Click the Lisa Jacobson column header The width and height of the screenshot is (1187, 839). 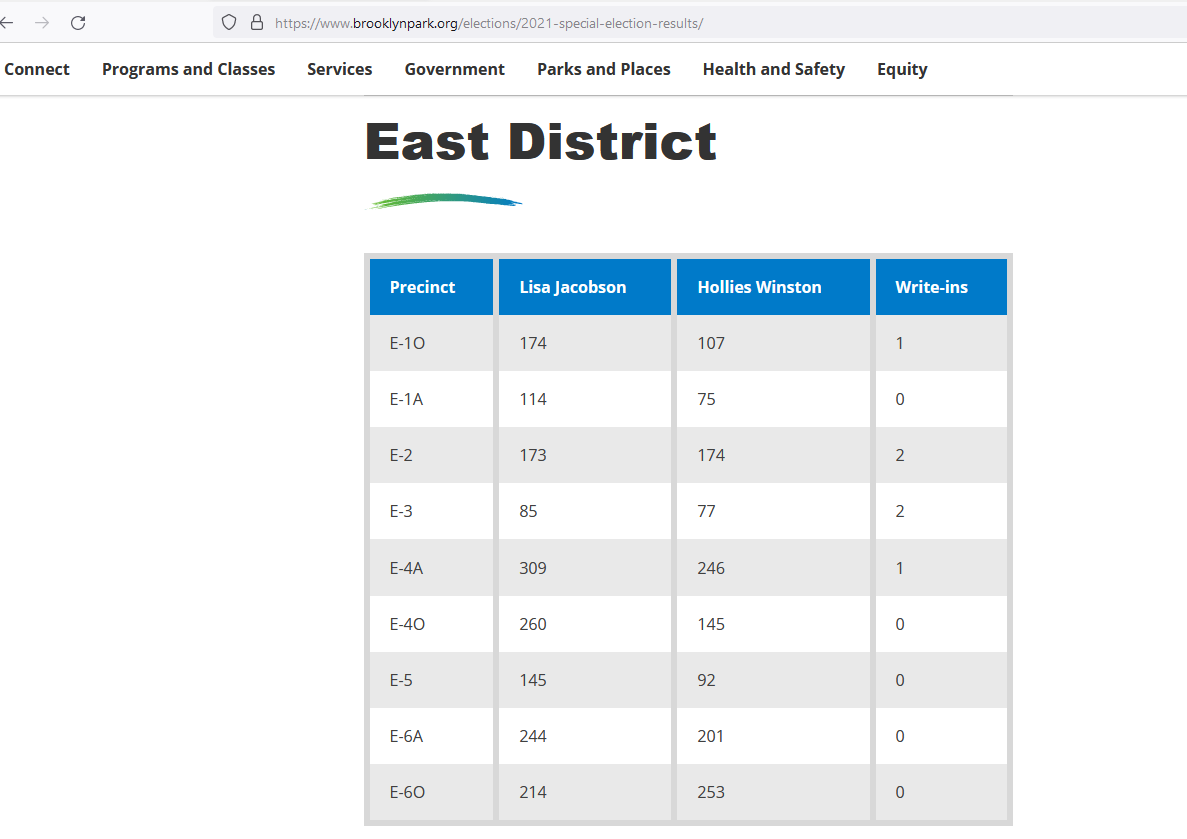point(584,287)
